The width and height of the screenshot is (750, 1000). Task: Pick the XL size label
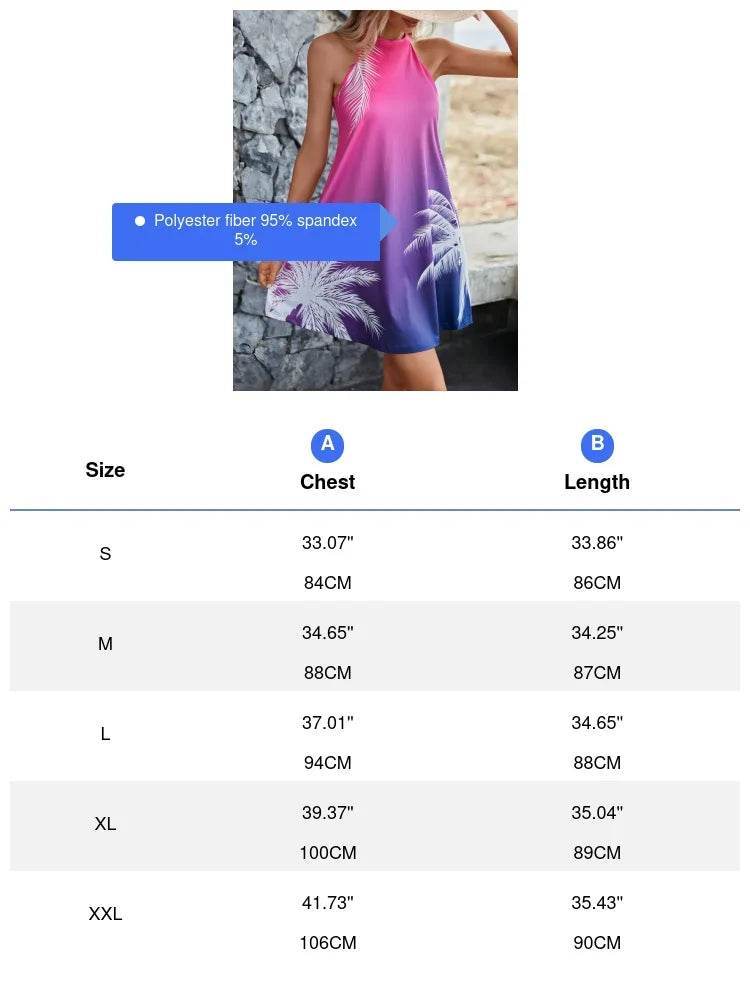105,824
